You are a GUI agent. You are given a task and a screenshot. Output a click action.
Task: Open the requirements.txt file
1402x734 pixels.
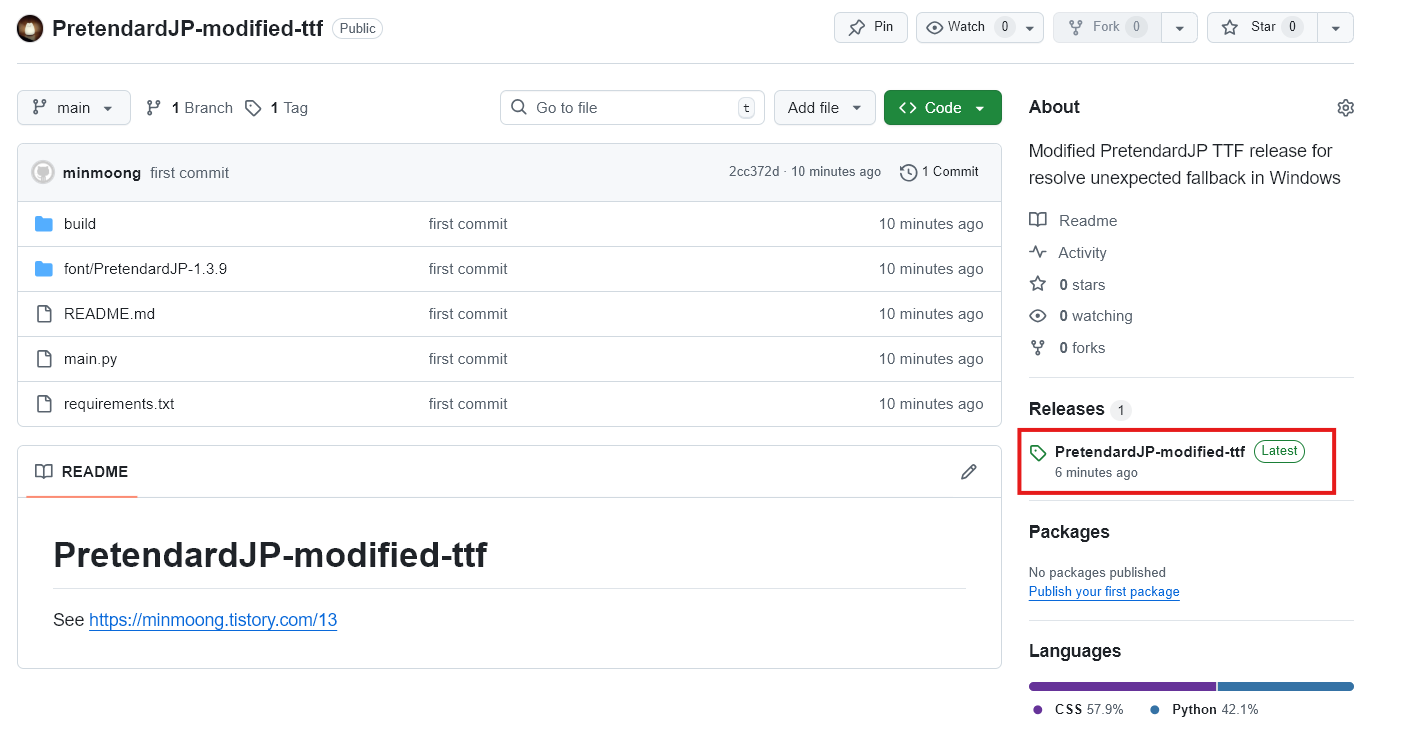point(119,404)
